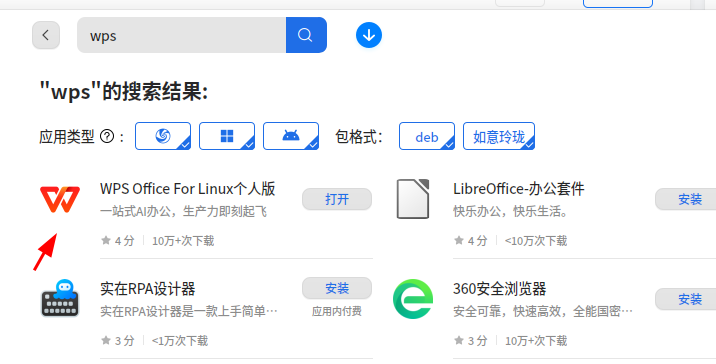Install LibreOffice with its 安装 button
716x364 pixels.
pyautogui.click(x=686, y=199)
